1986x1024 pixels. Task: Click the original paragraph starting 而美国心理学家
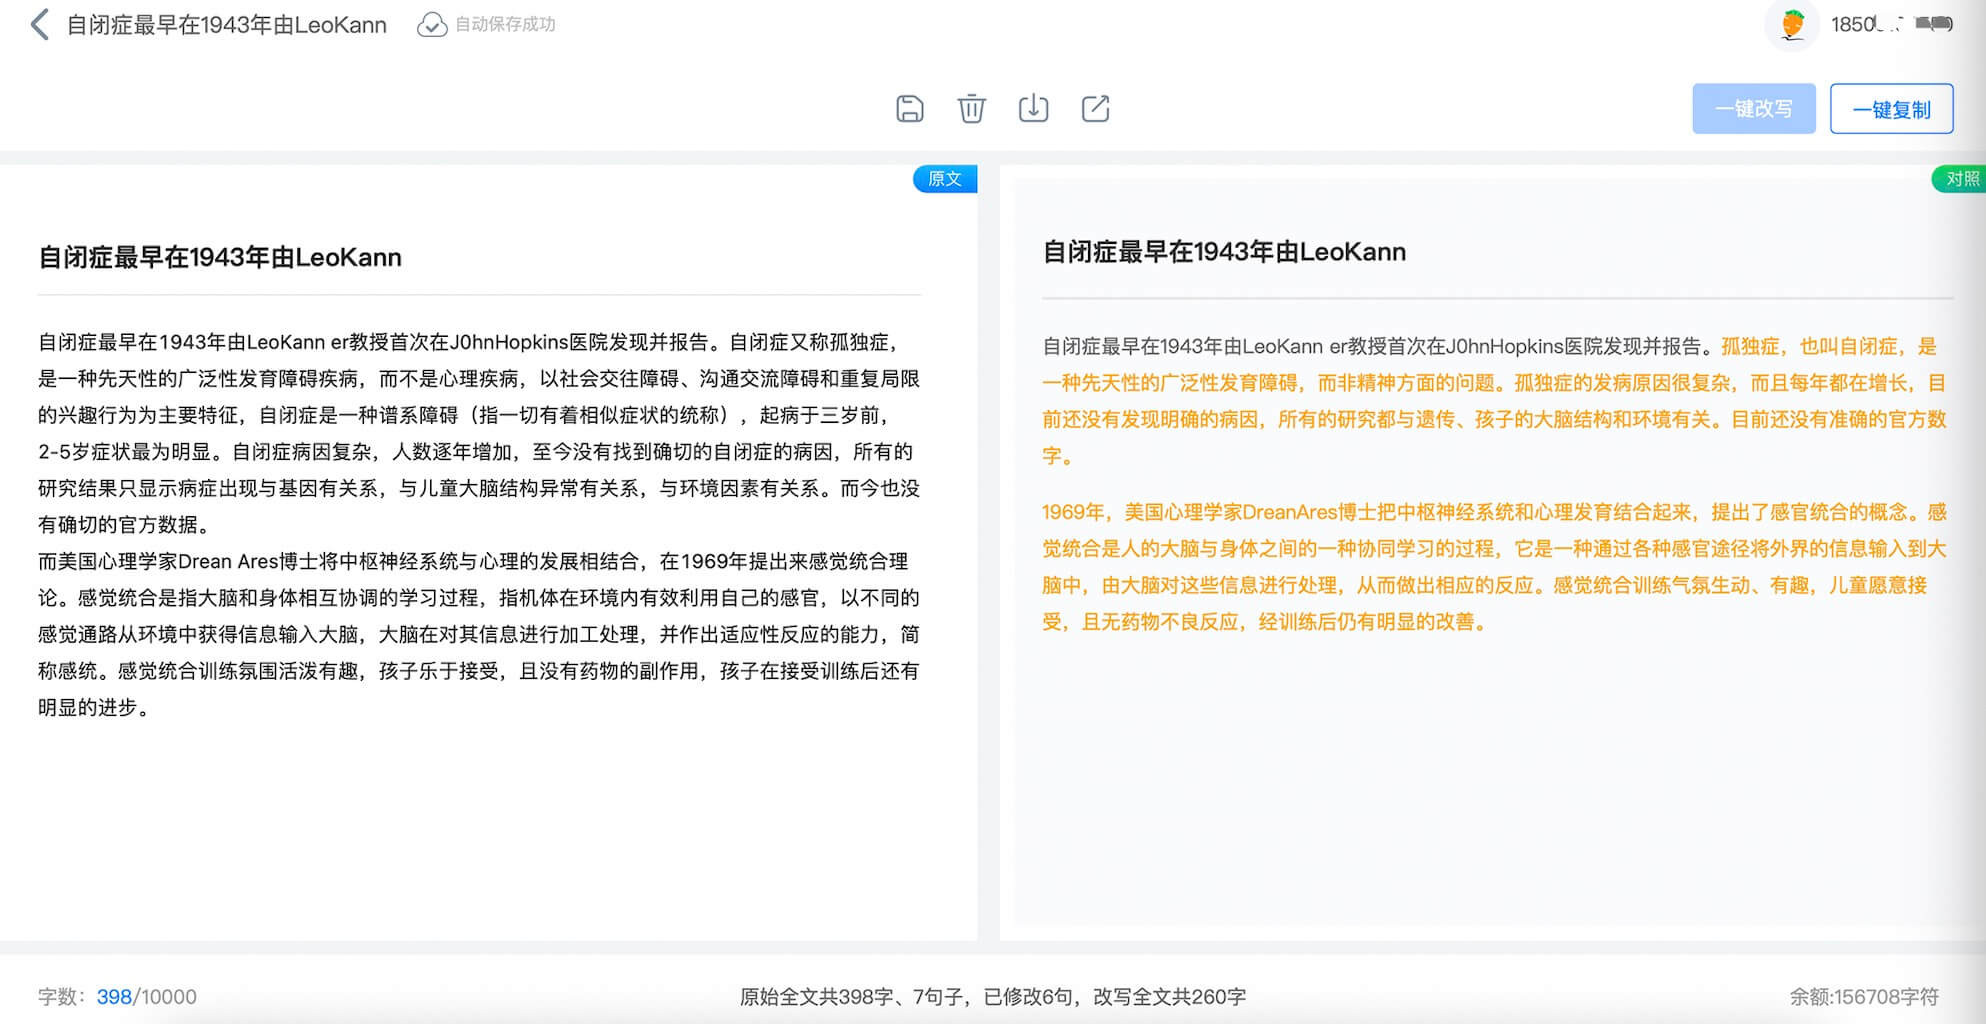[478, 634]
